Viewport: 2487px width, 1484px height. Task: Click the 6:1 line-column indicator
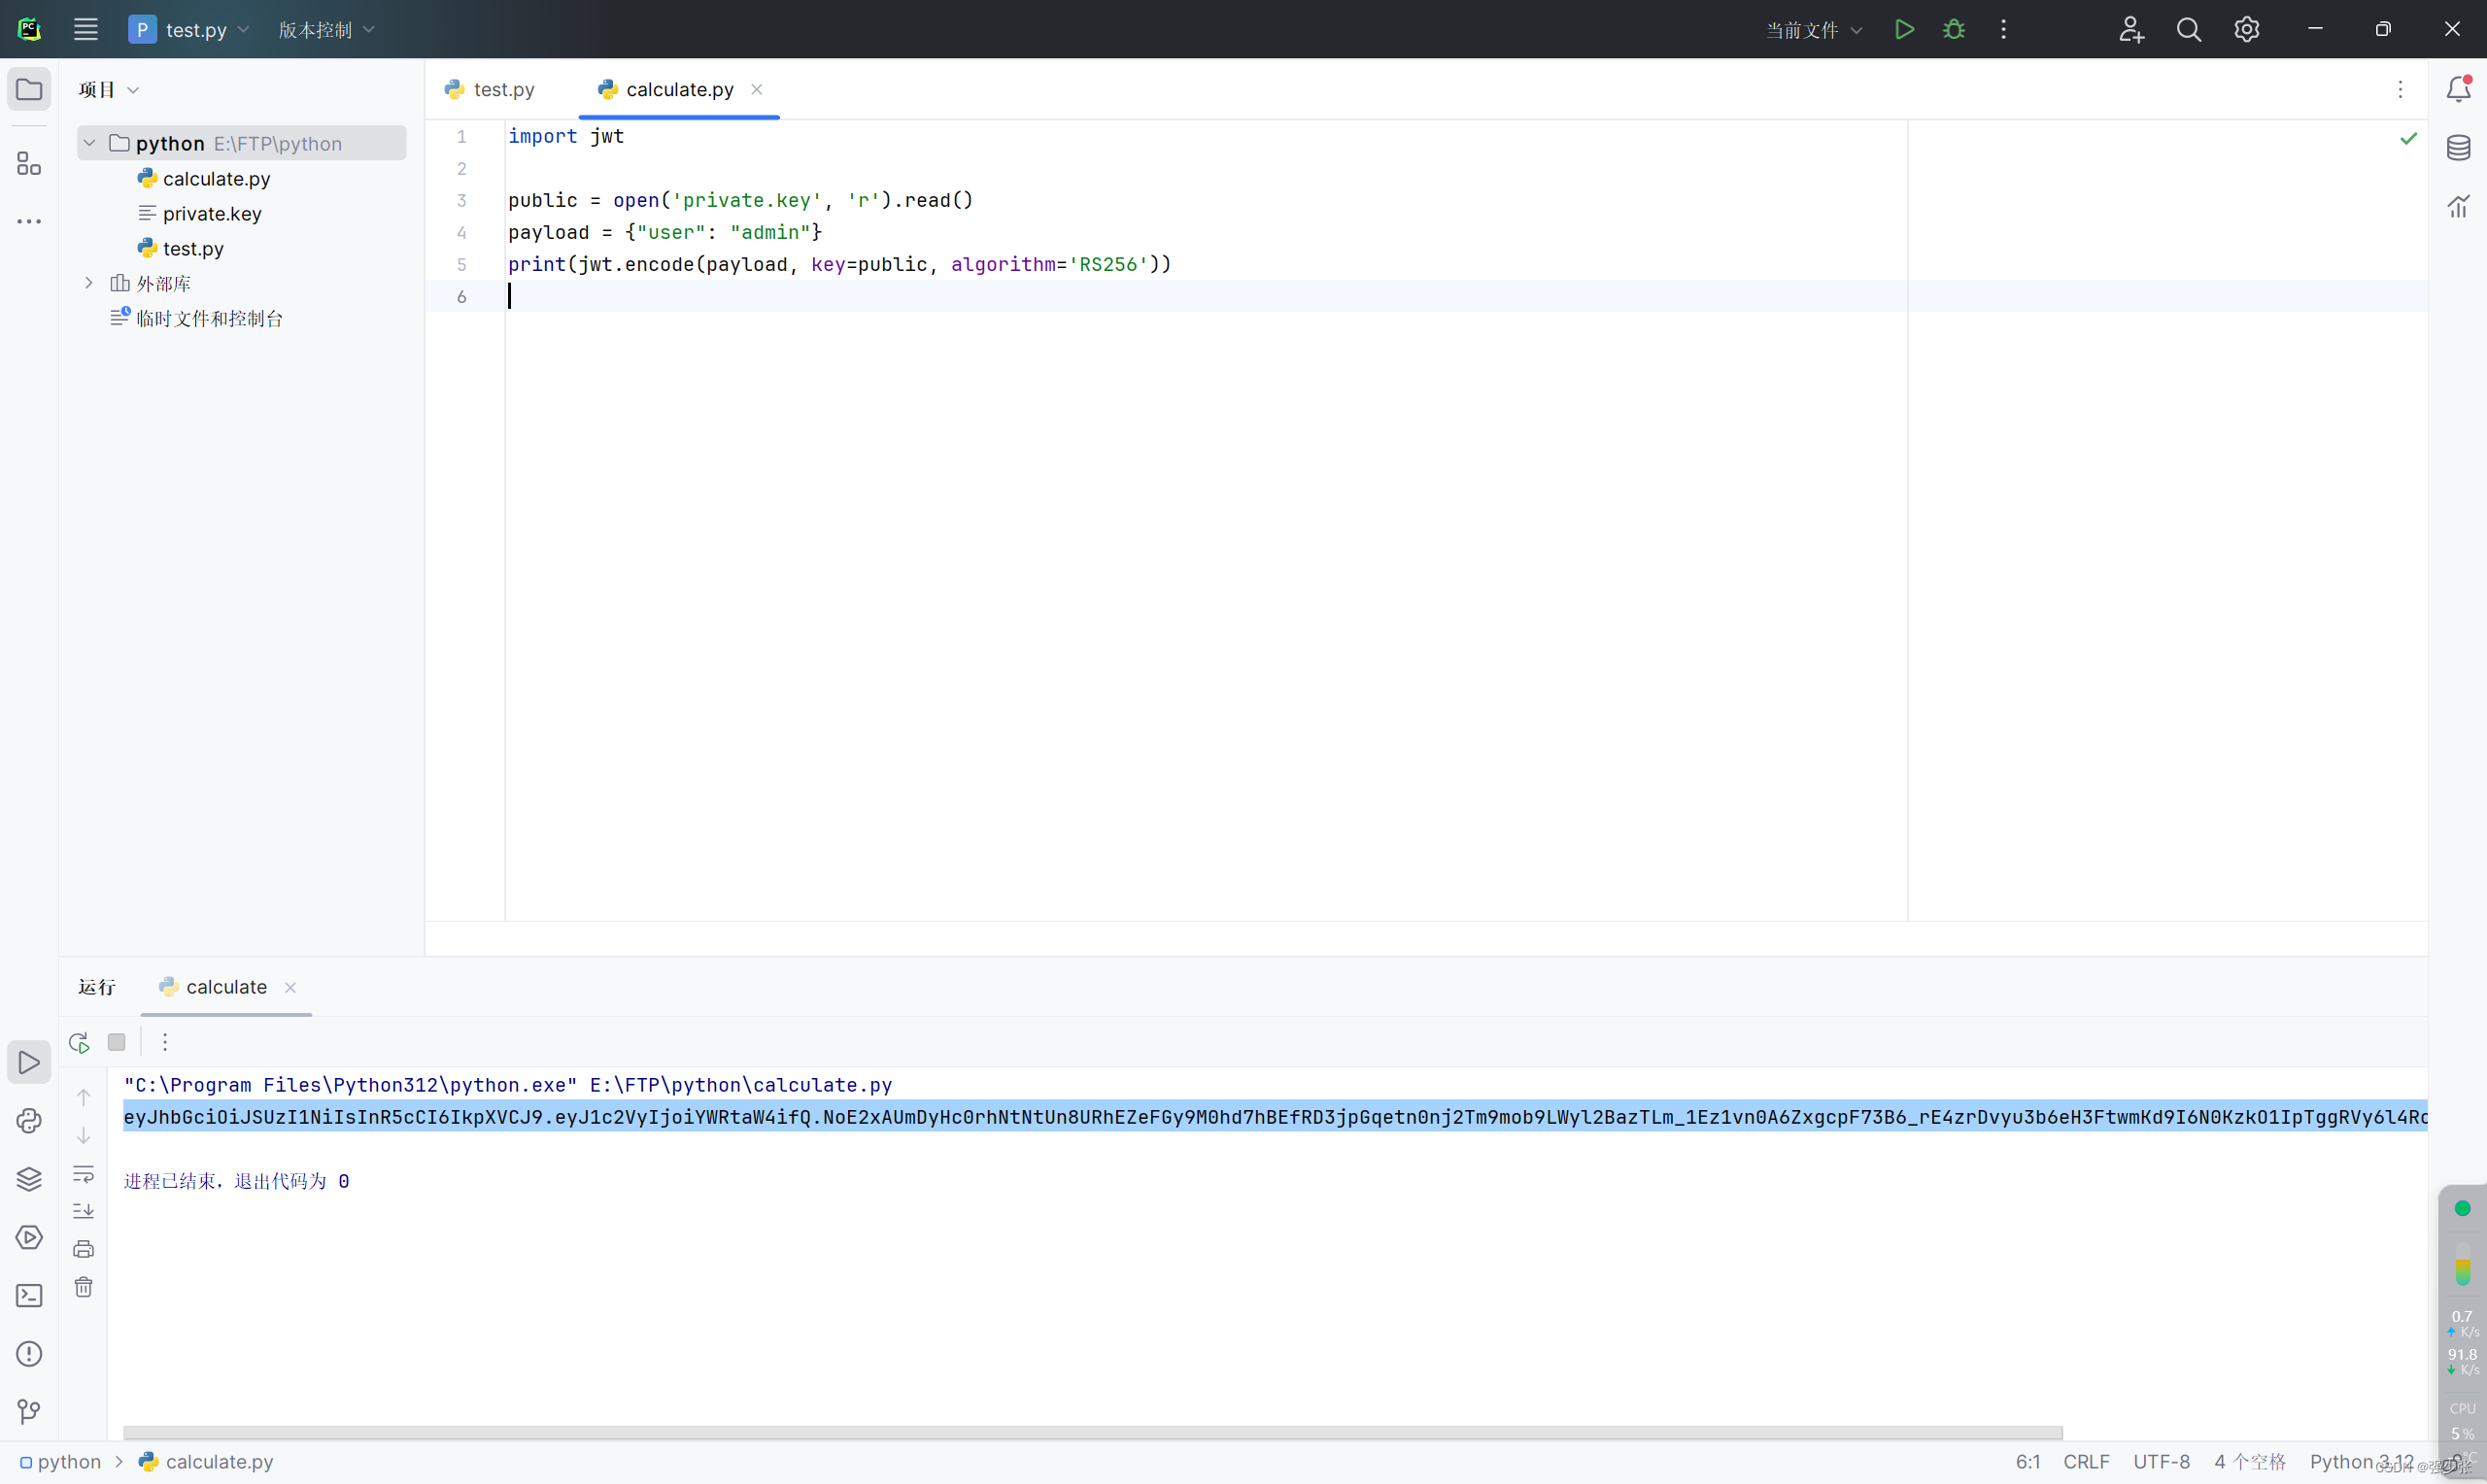pyautogui.click(x=2027, y=1462)
